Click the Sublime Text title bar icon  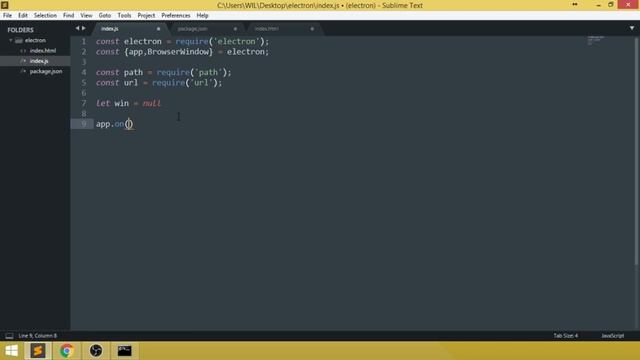[x=4, y=5]
